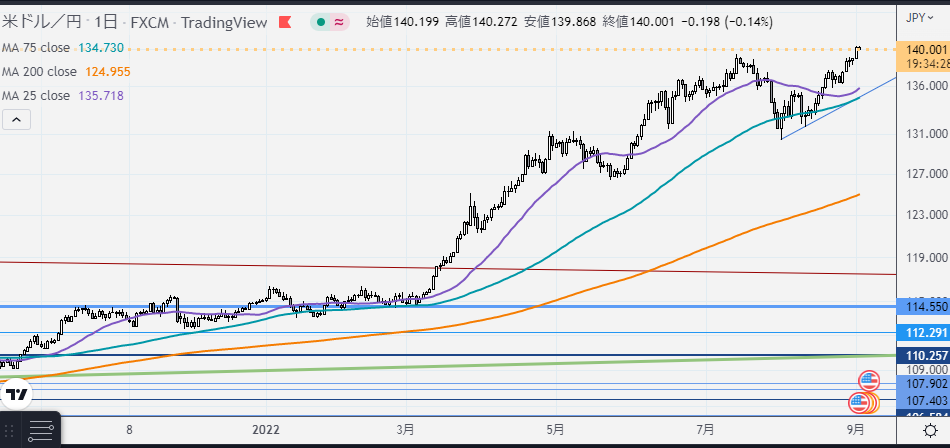The image size is (950, 448).
Task: Click the 1日 interval label
Action: click(x=108, y=22)
